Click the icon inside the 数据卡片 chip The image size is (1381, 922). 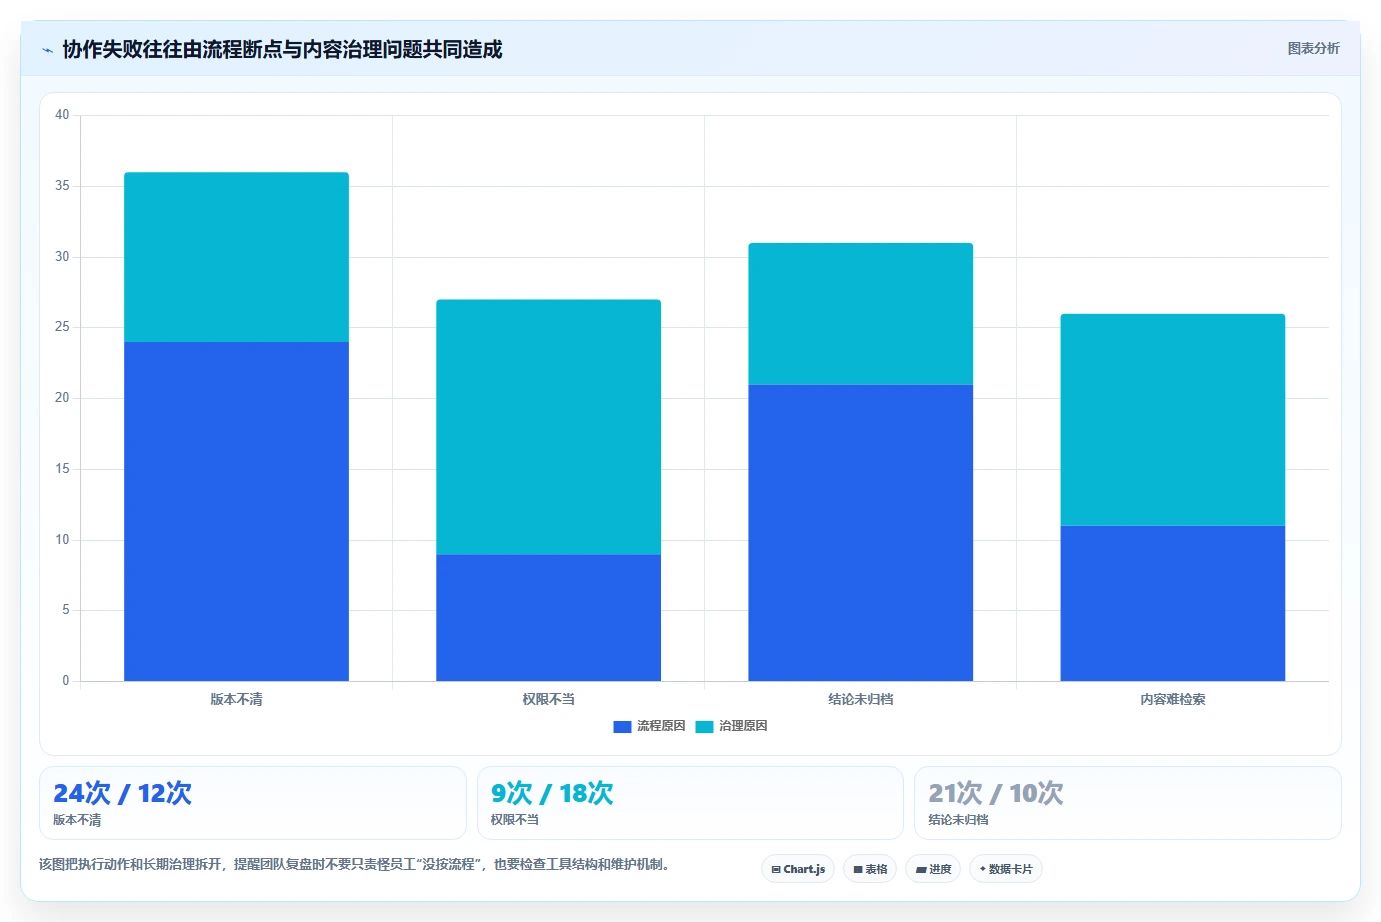983,869
